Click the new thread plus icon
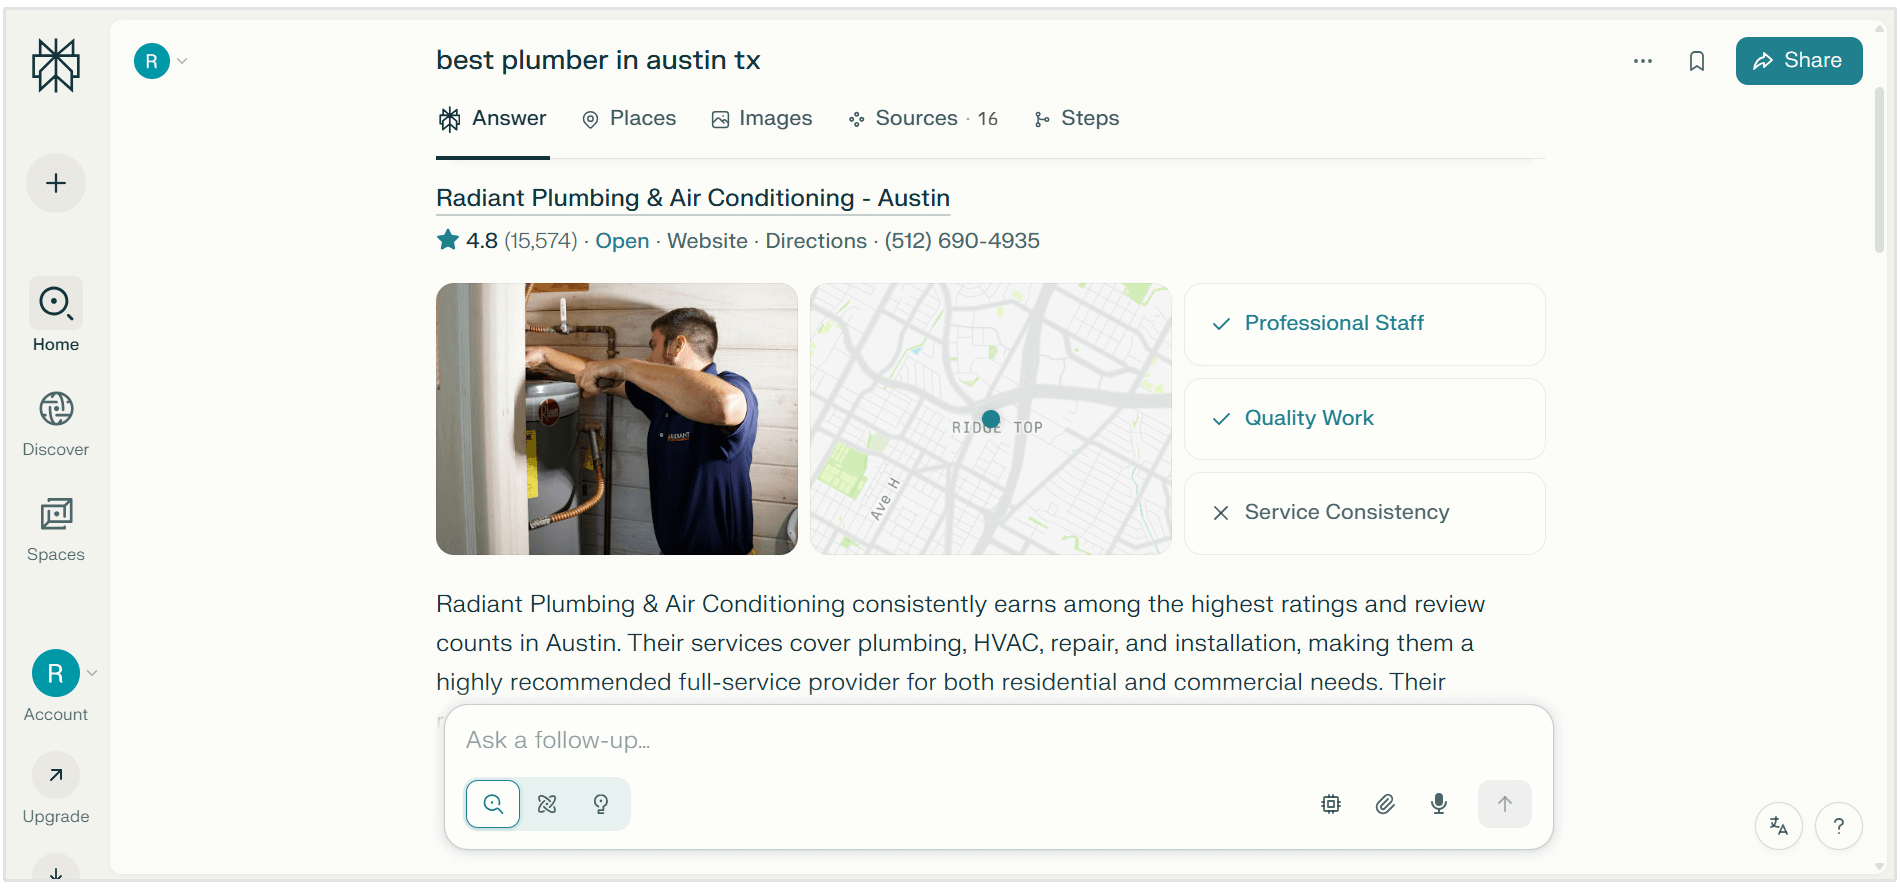This screenshot has height=890, width=1900. [x=55, y=183]
